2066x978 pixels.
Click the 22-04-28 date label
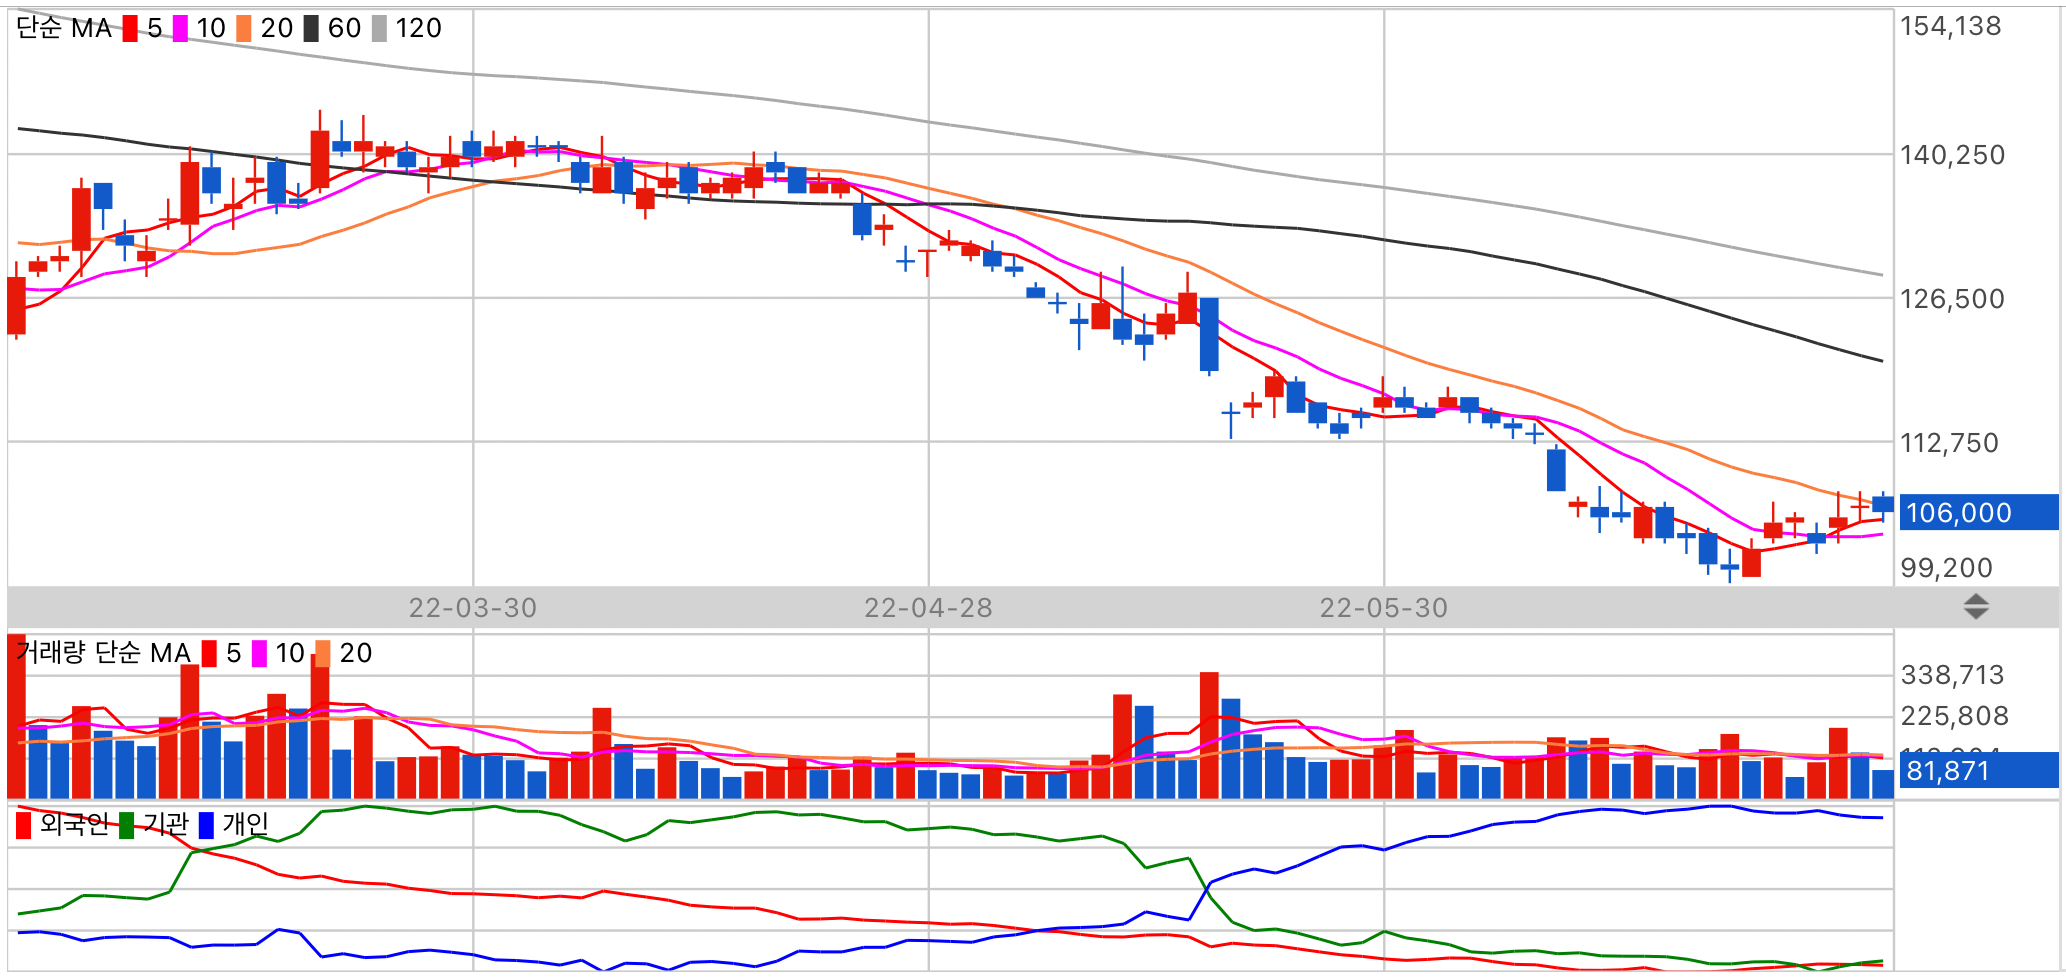pyautogui.click(x=928, y=608)
